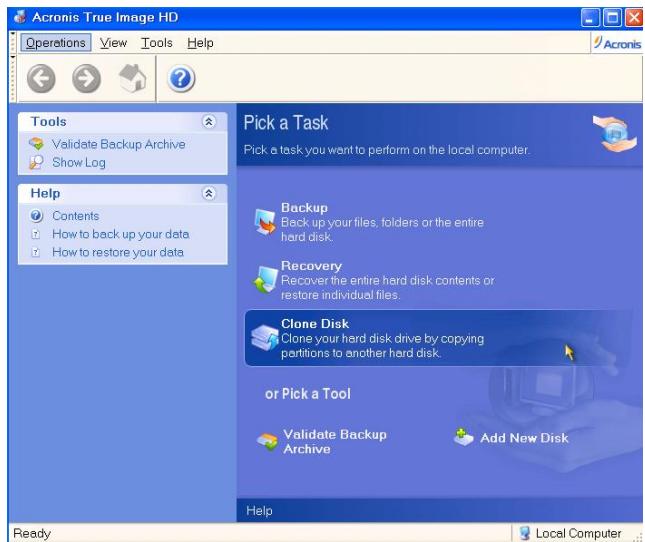Screen dimensions: 645x542
Task: Select the Recovery task
Action: (x=374, y=280)
